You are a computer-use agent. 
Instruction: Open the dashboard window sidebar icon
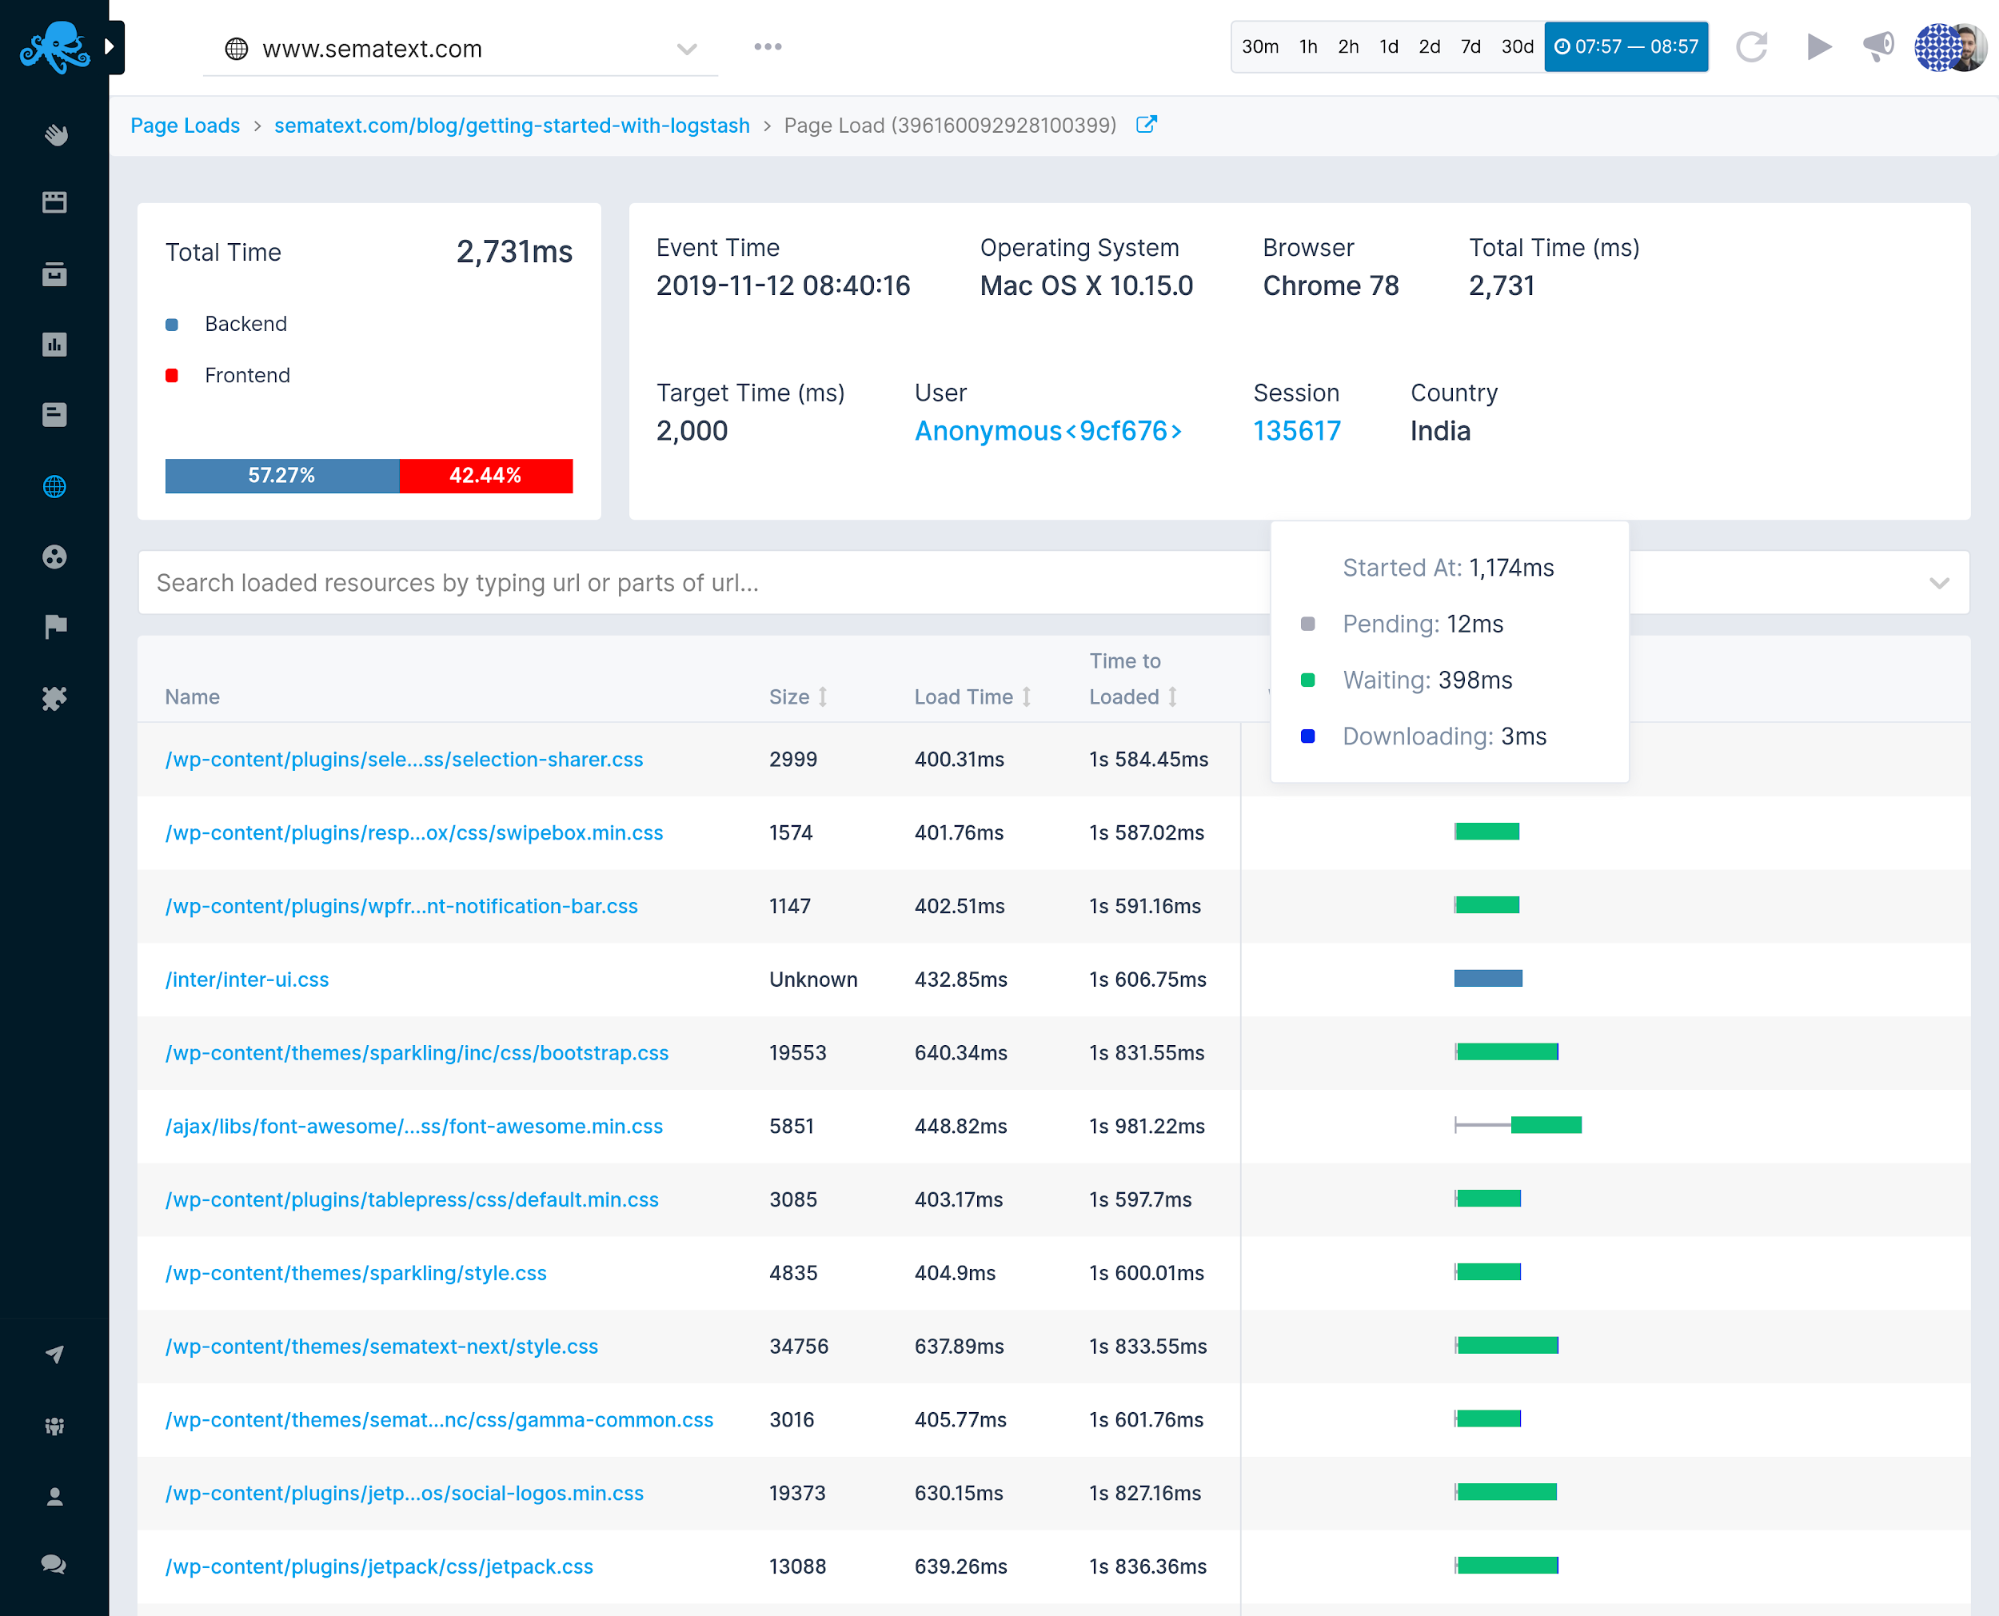tap(55, 203)
